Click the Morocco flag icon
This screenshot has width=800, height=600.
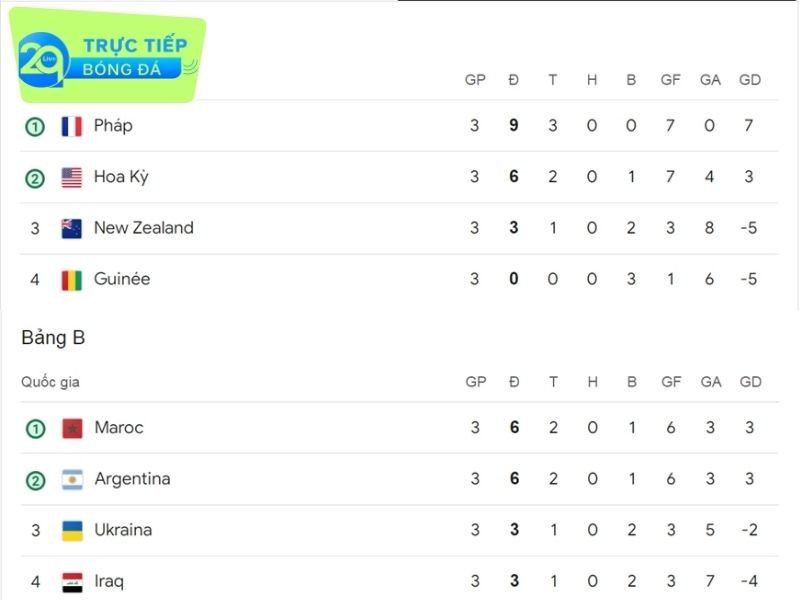pyautogui.click(x=71, y=429)
